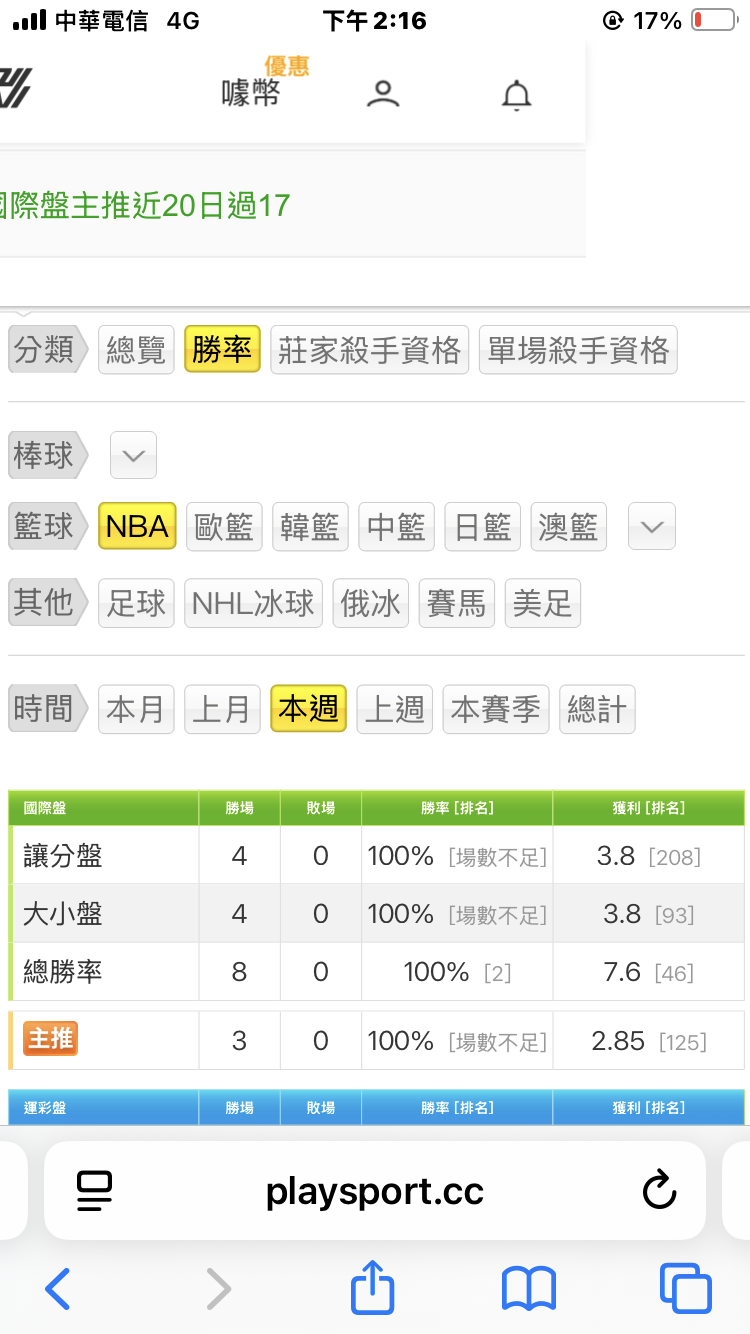Tap the notification bell icon
The height and width of the screenshot is (1334, 750).
[516, 95]
